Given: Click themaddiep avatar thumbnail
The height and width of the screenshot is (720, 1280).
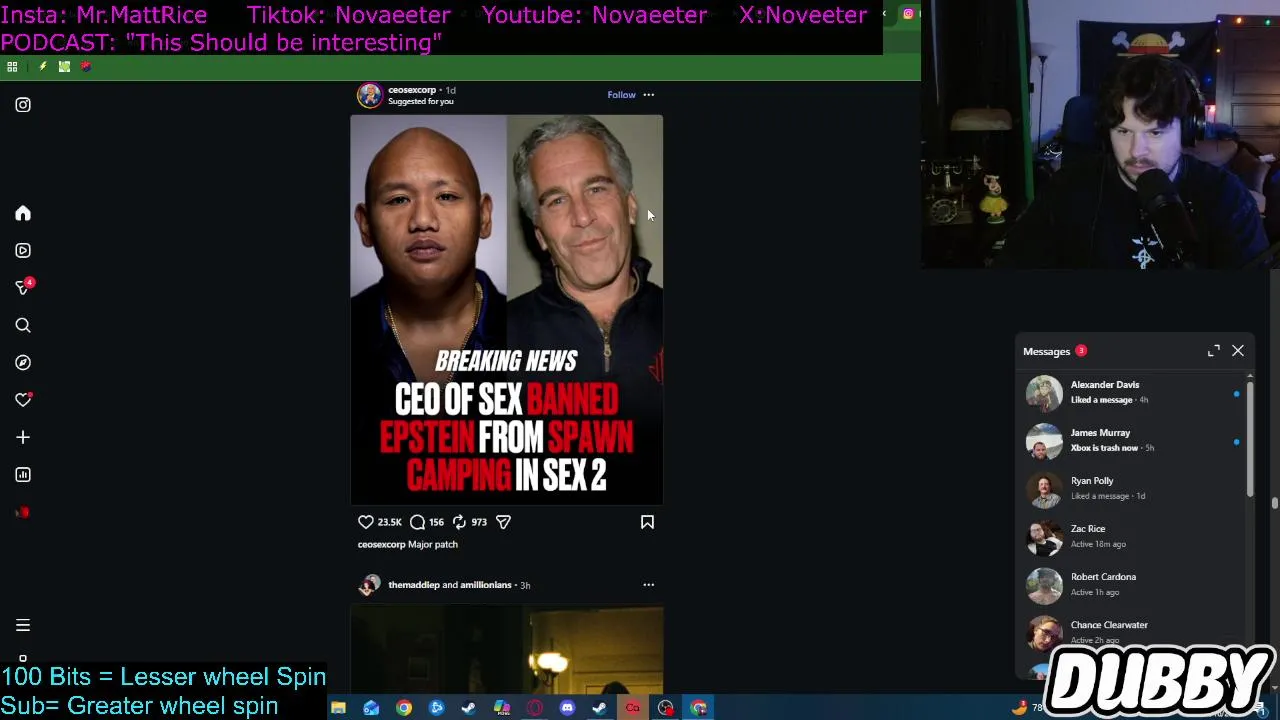Looking at the screenshot, I should point(370,585).
